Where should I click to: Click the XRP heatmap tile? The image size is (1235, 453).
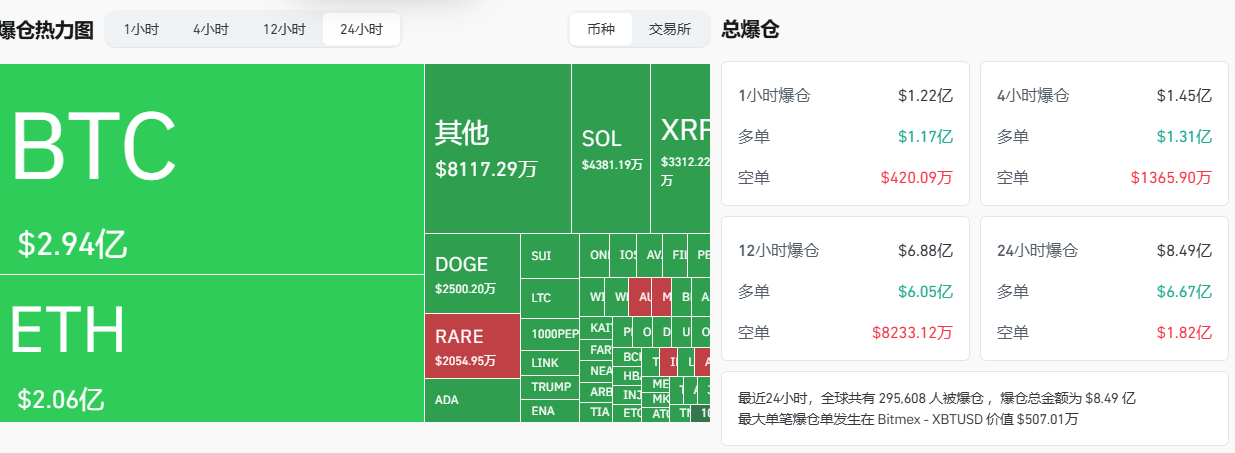click(680, 149)
